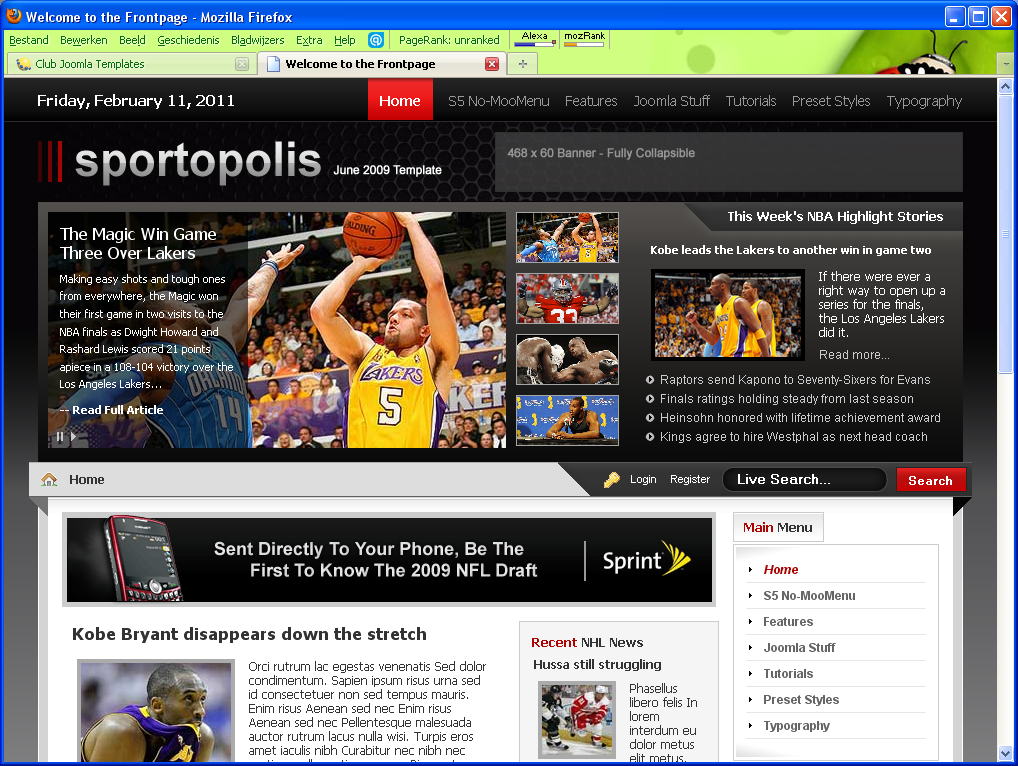This screenshot has height=766, width=1018.
Task: Click the red Home navigation button
Action: 400,100
